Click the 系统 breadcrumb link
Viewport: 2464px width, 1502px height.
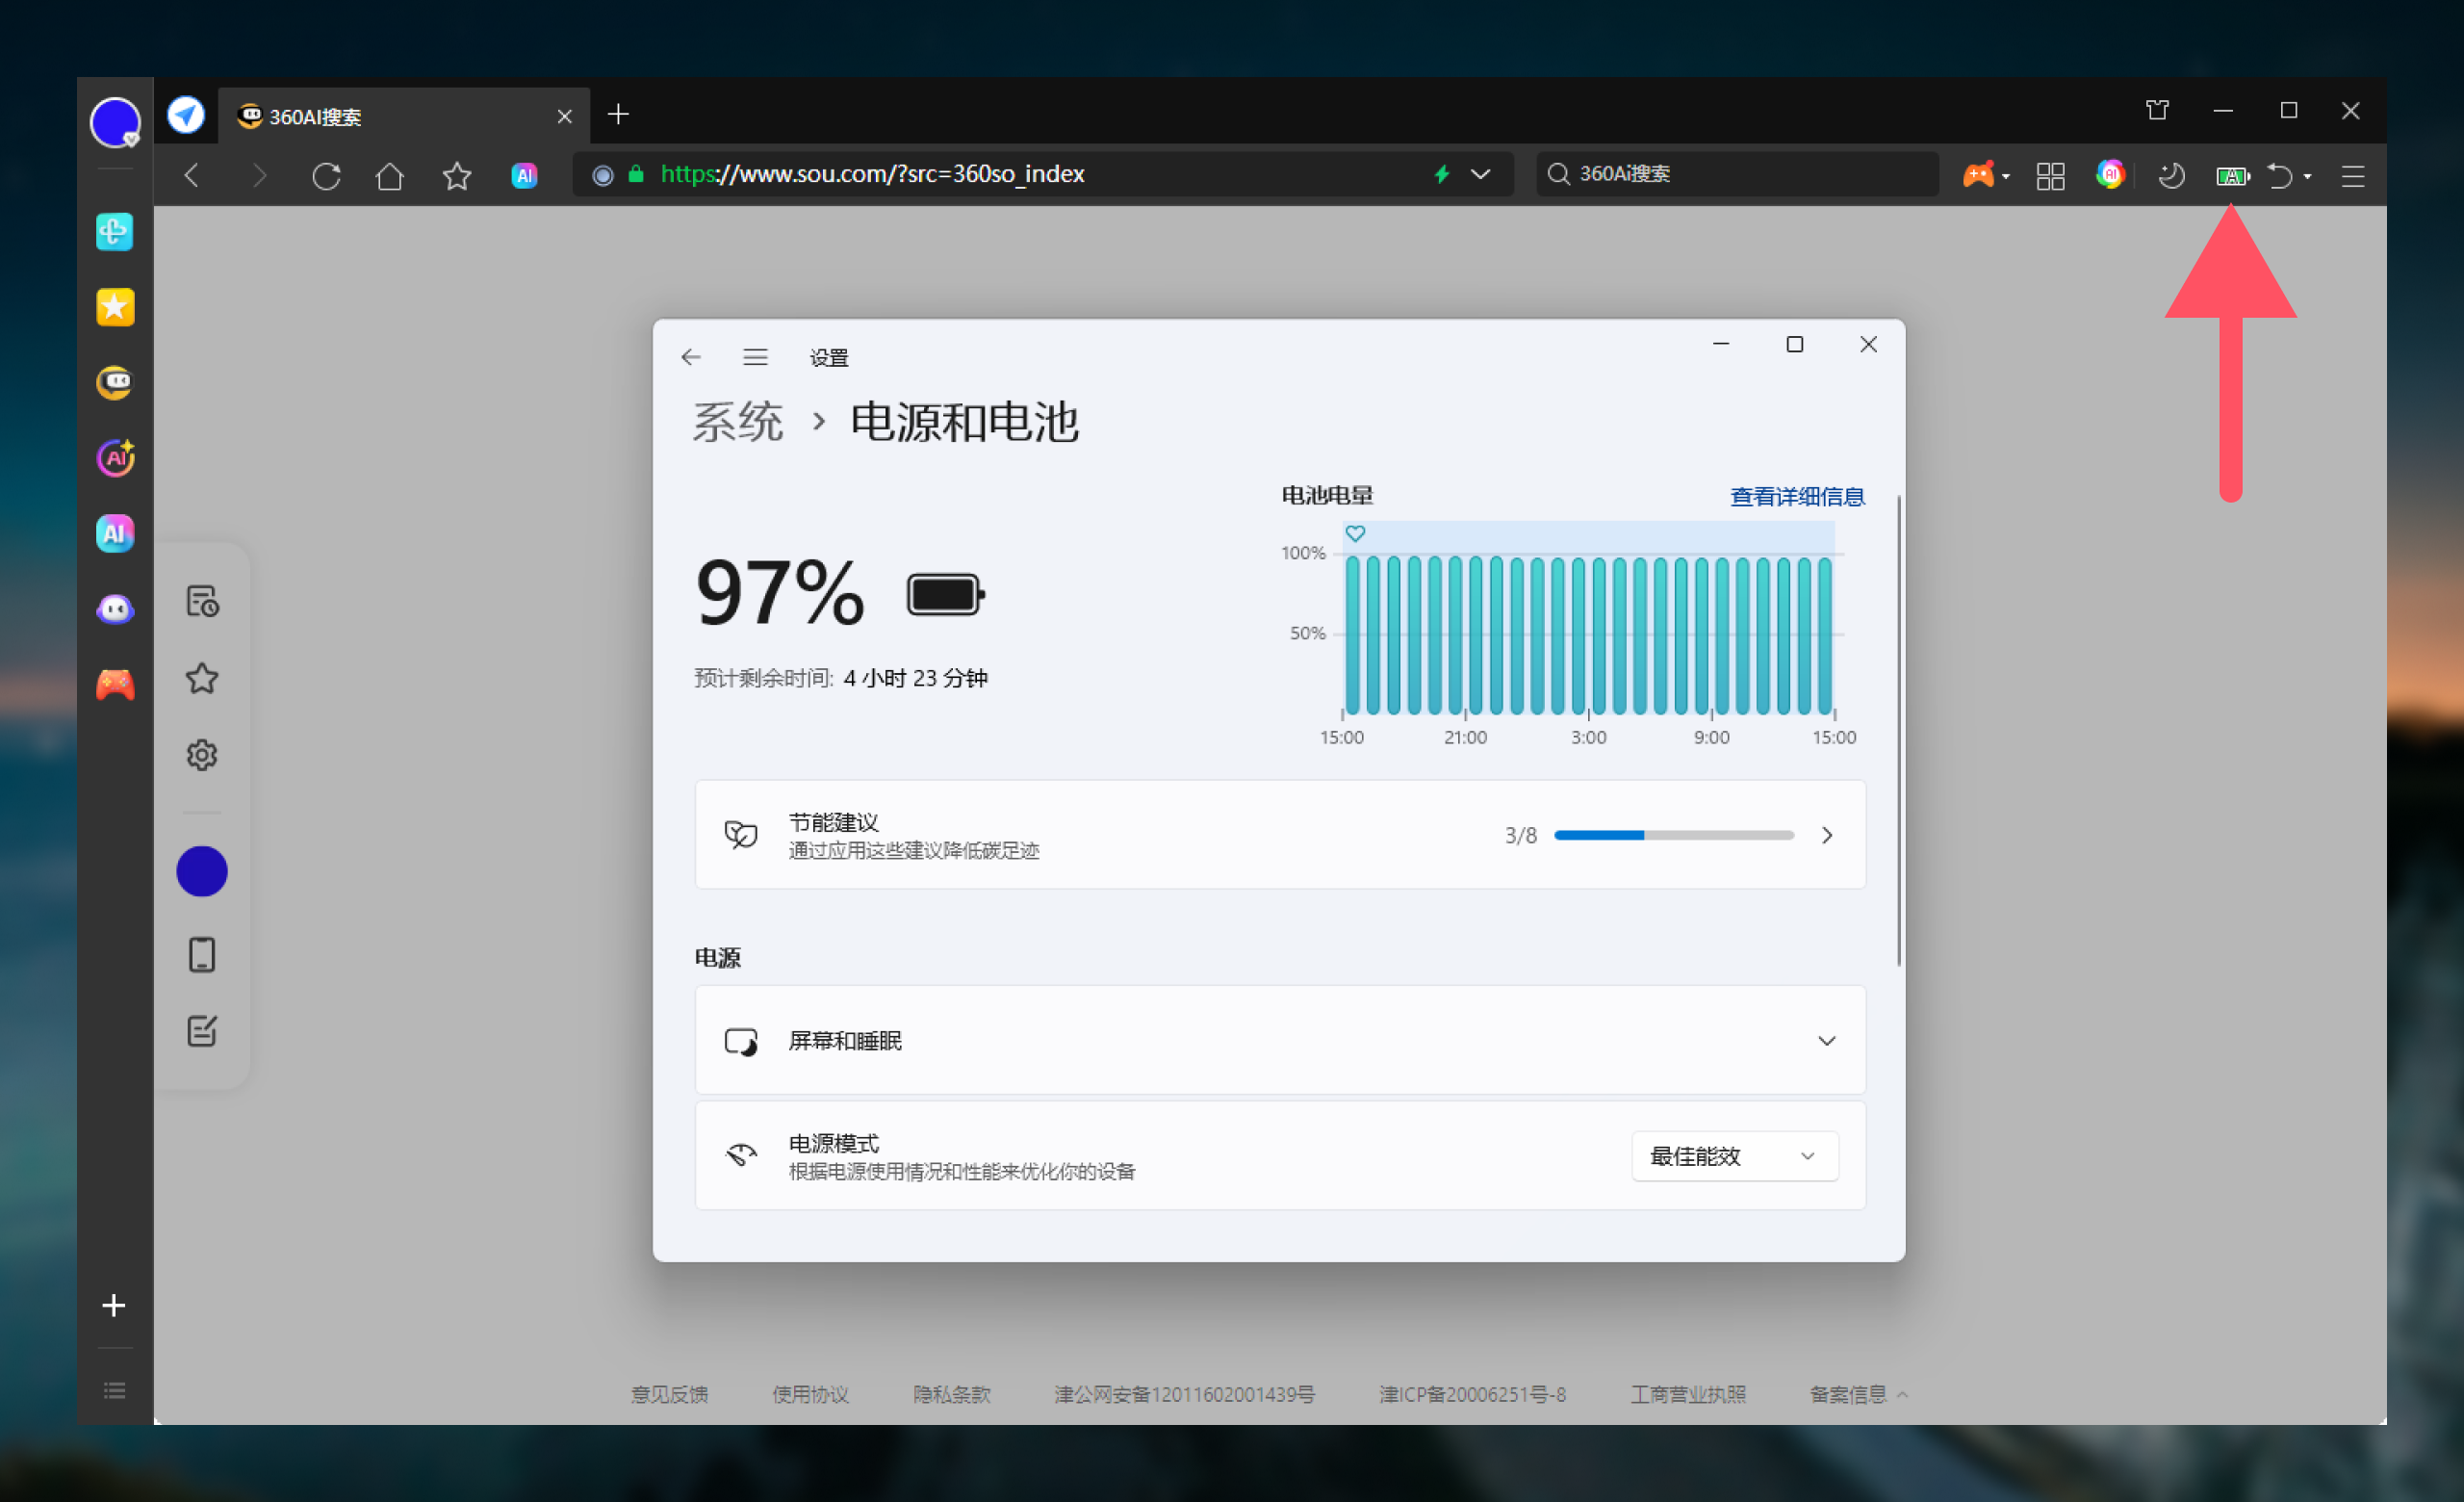pos(737,422)
